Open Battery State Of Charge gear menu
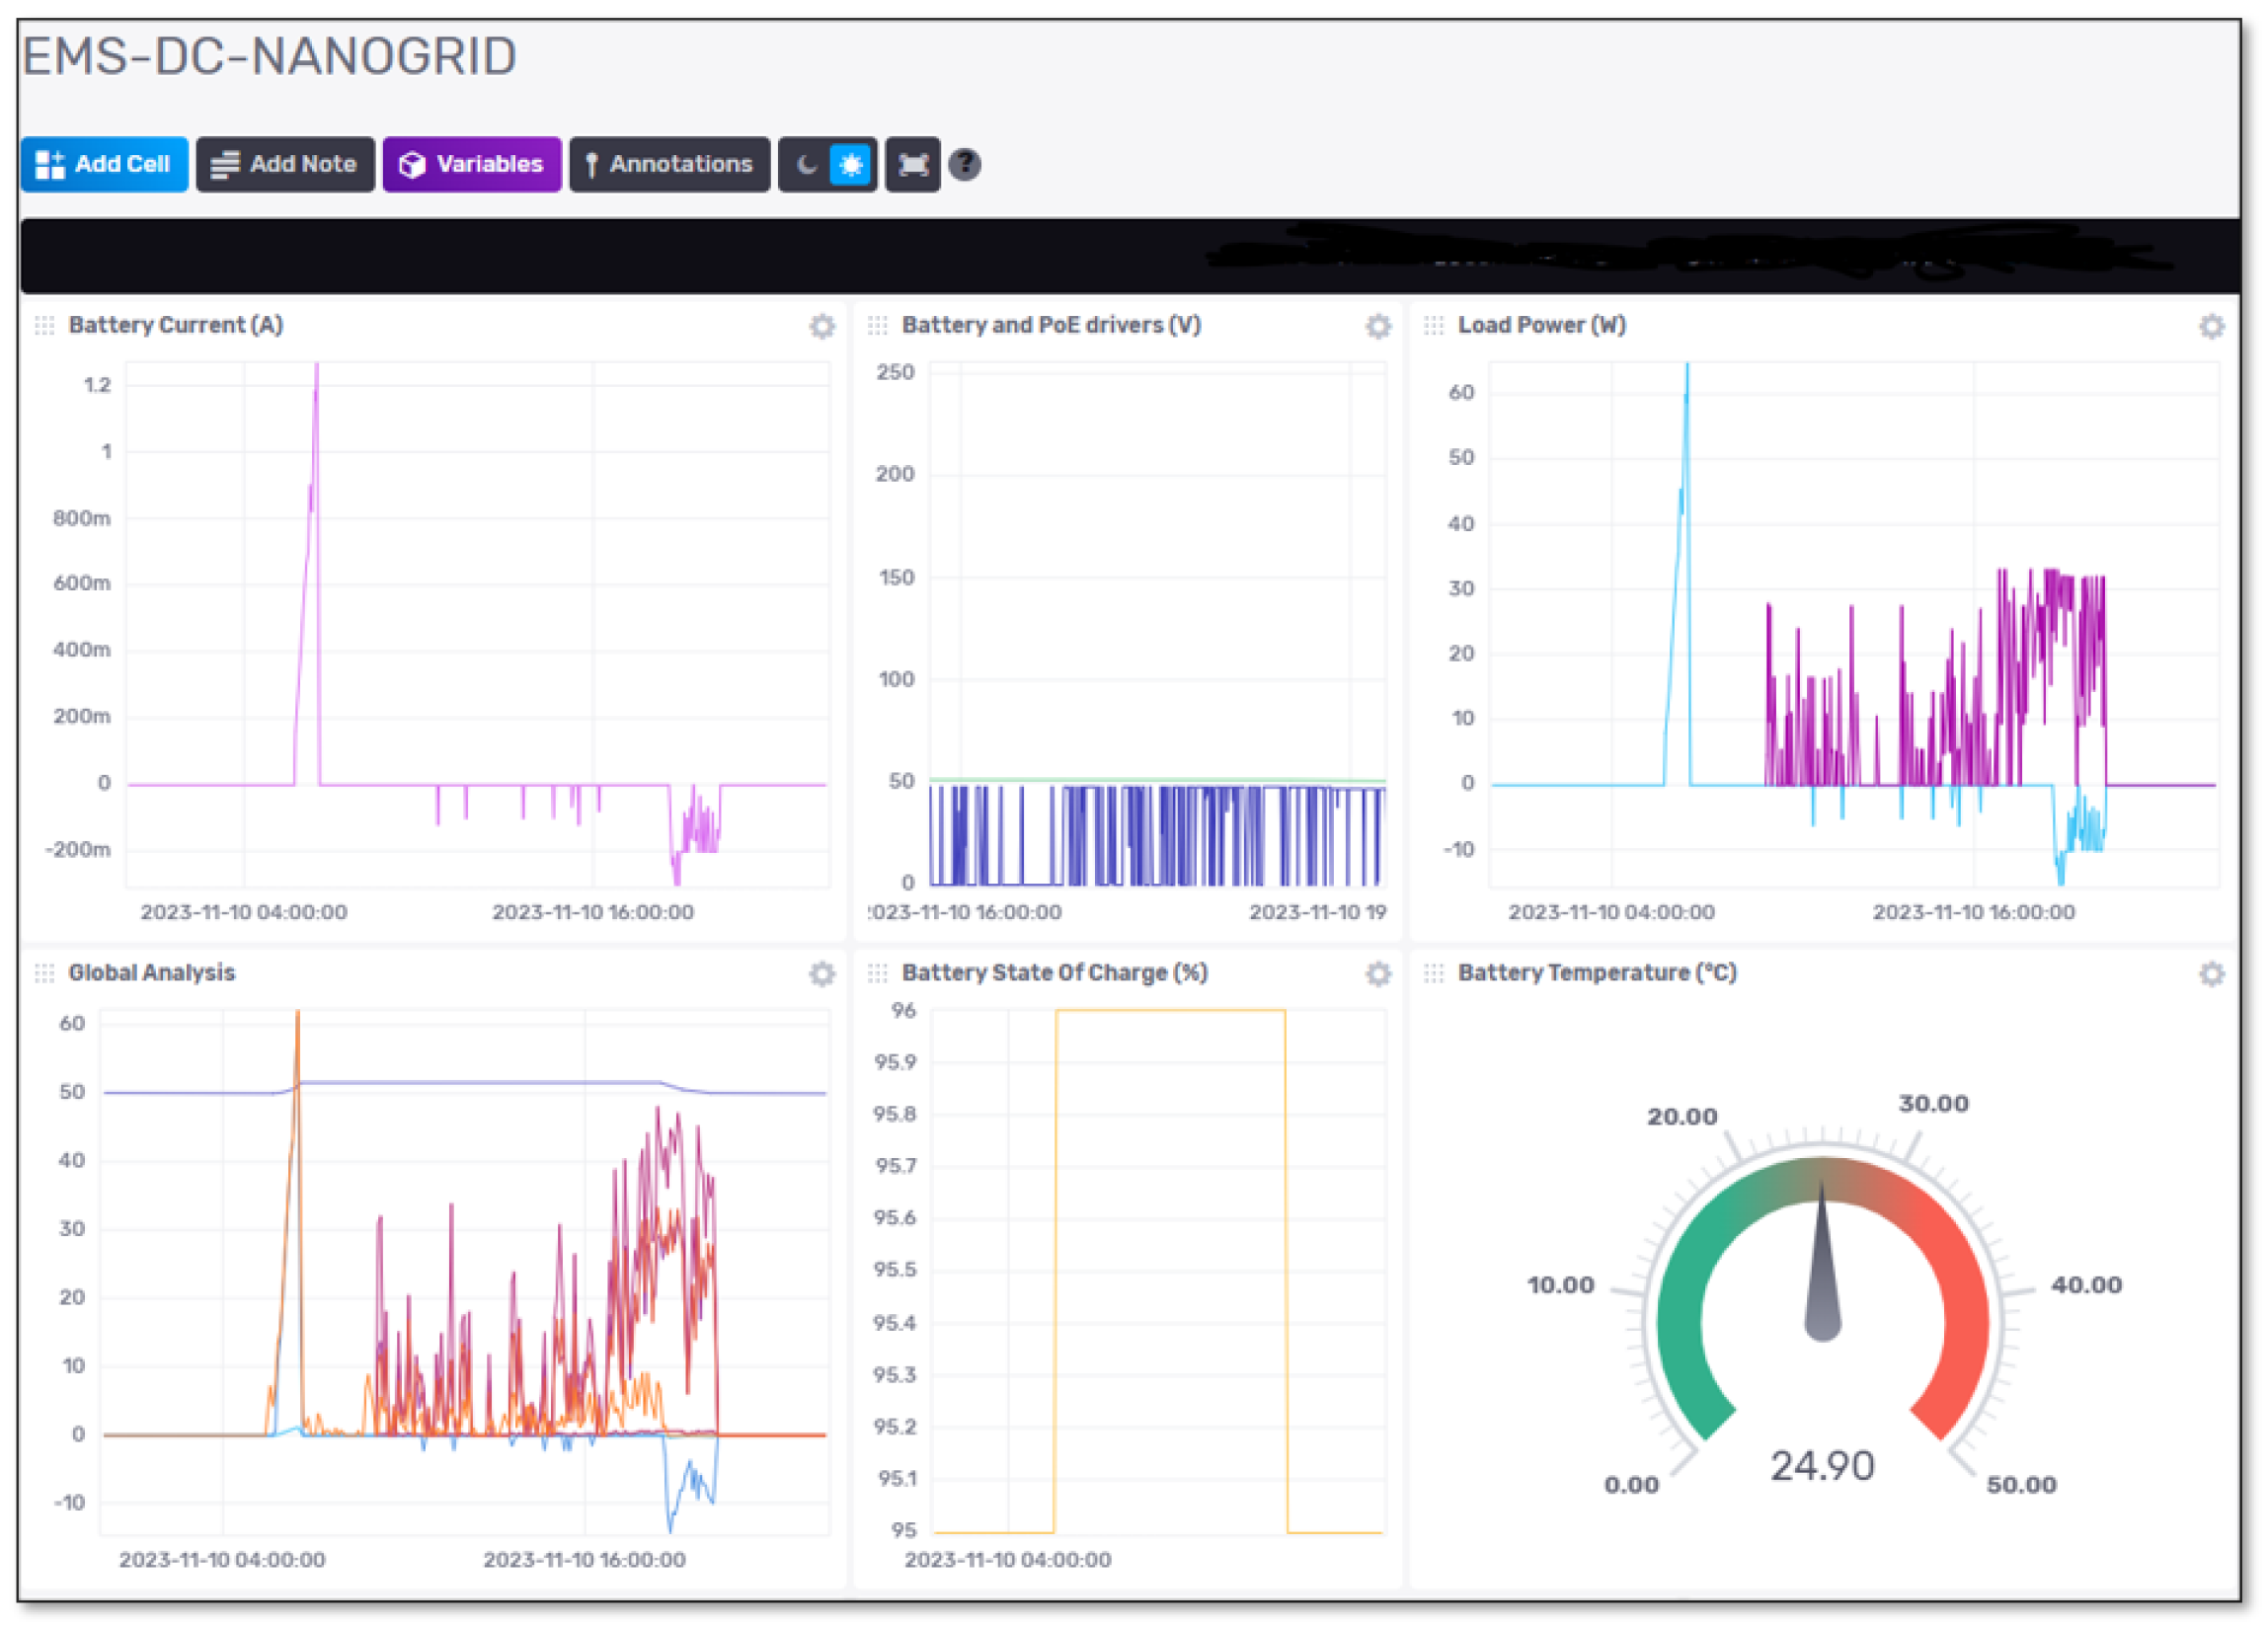Image resolution: width=2268 pixels, height=1627 pixels. 1378,974
